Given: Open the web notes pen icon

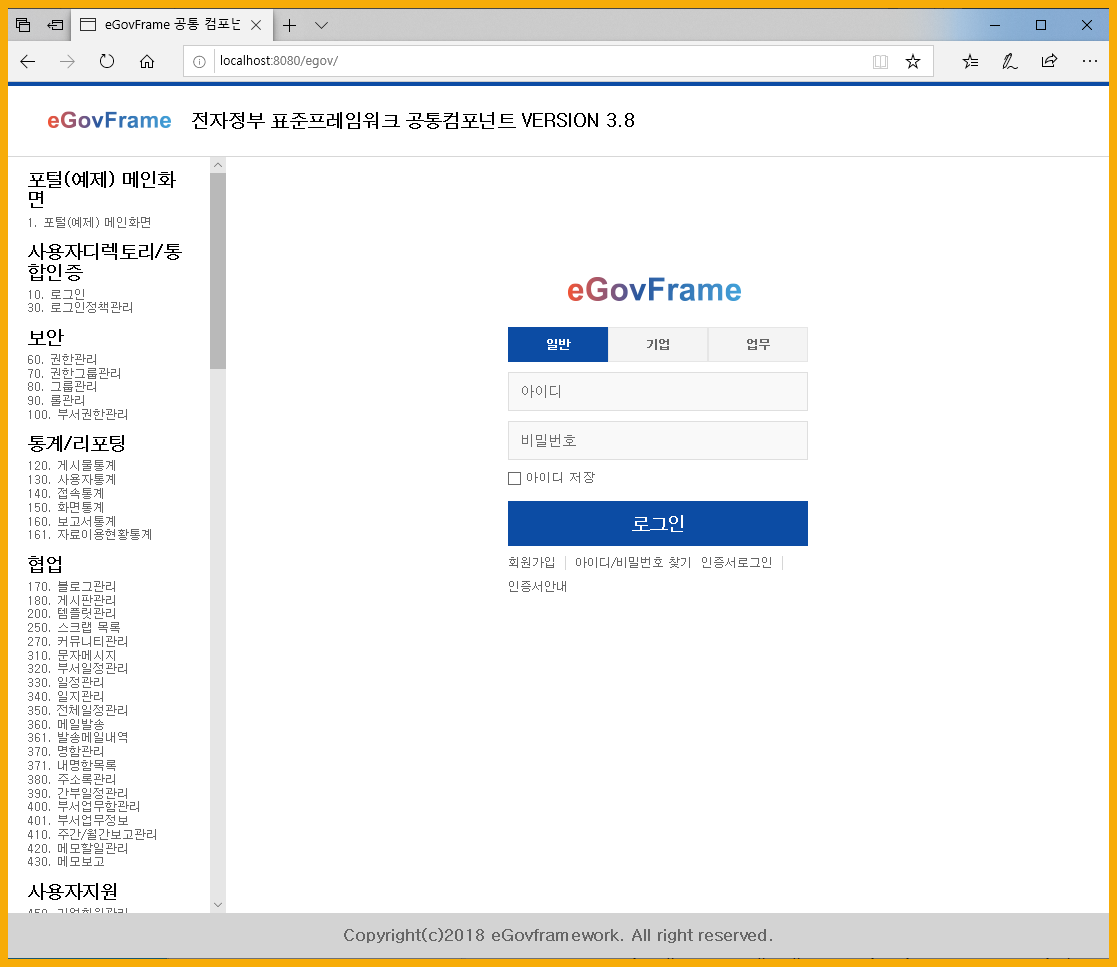Looking at the screenshot, I should (x=1009, y=62).
